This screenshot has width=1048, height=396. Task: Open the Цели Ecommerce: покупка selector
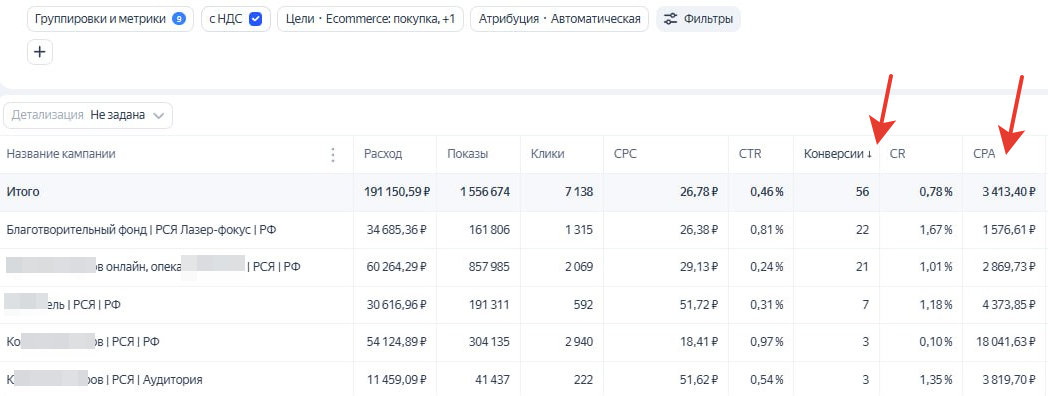[x=370, y=19]
